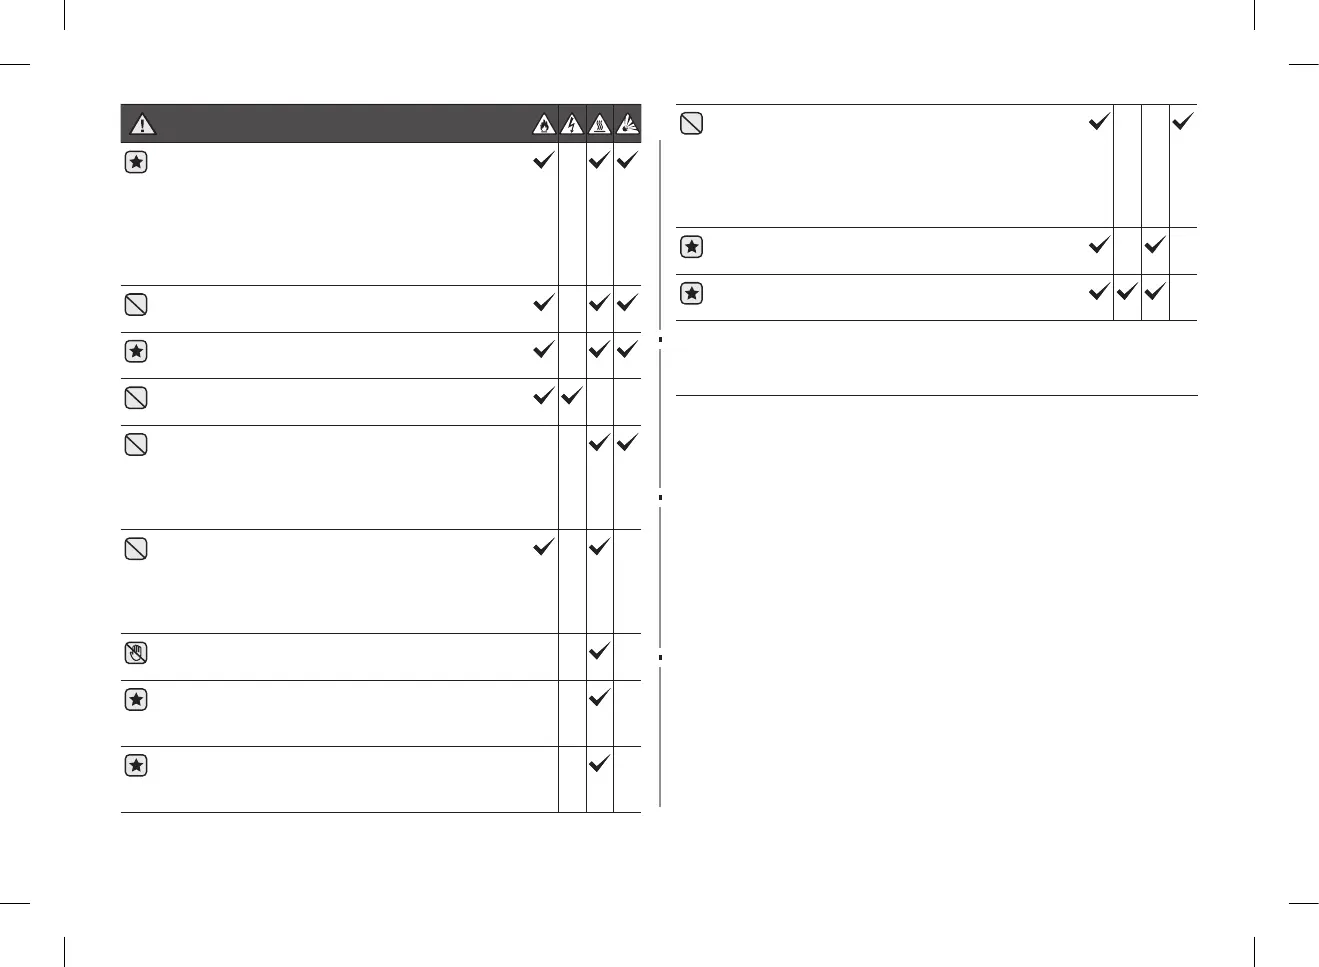
Task: Toggle the checkmark in the do-not-touch hand row
Action: [x=599, y=651]
